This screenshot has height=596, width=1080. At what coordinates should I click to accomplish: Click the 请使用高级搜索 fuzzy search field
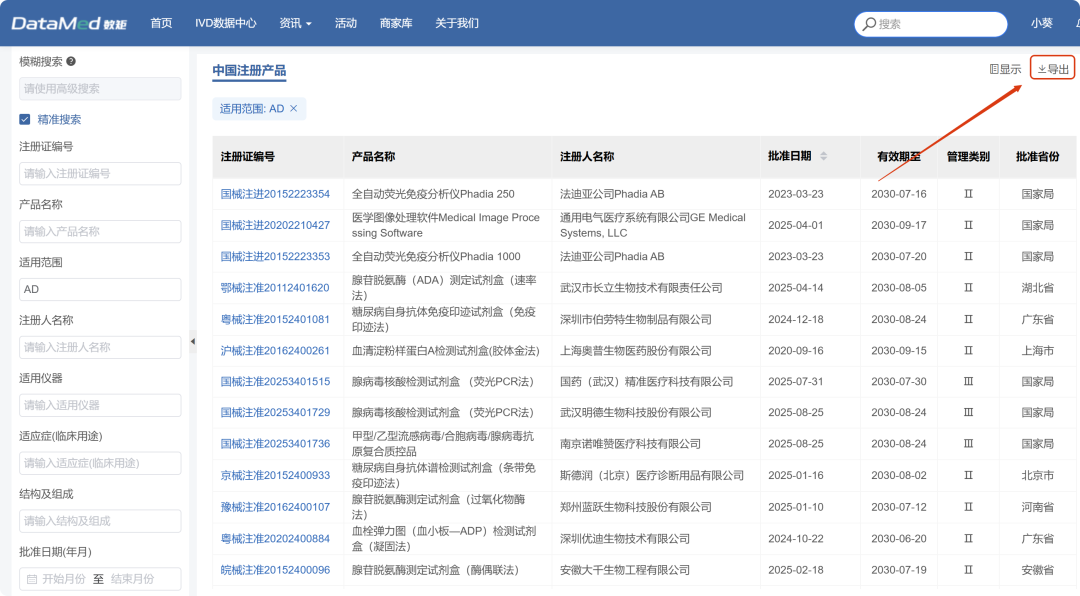click(100, 88)
